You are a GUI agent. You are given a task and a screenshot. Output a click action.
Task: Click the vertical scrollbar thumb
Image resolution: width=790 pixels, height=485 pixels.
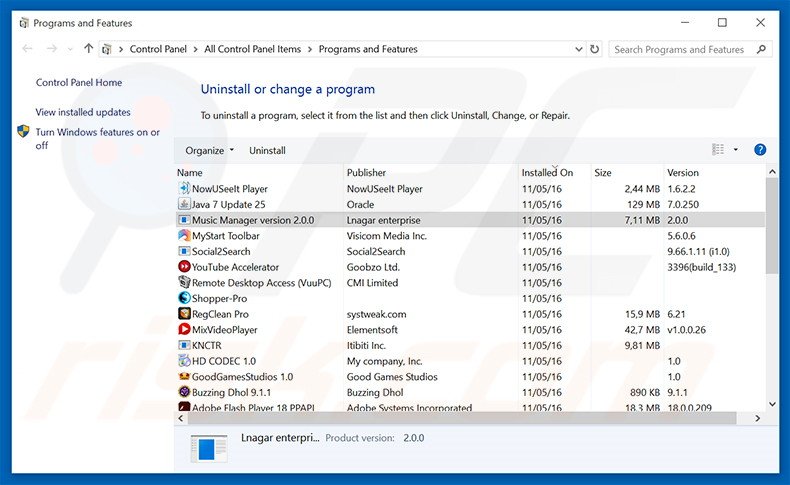tap(772, 226)
